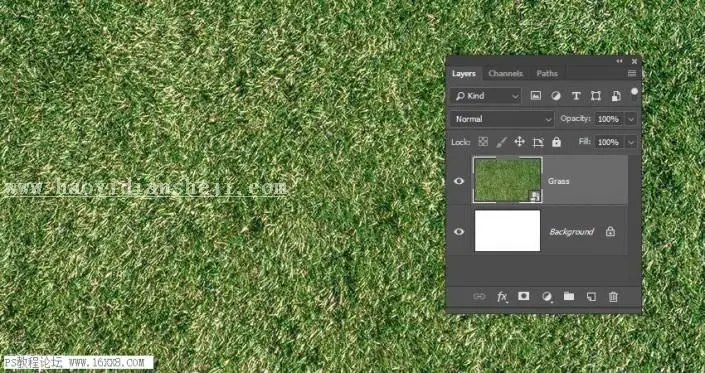Filter for smart objects icon
Screen dimensions: 705x373
pos(616,96)
